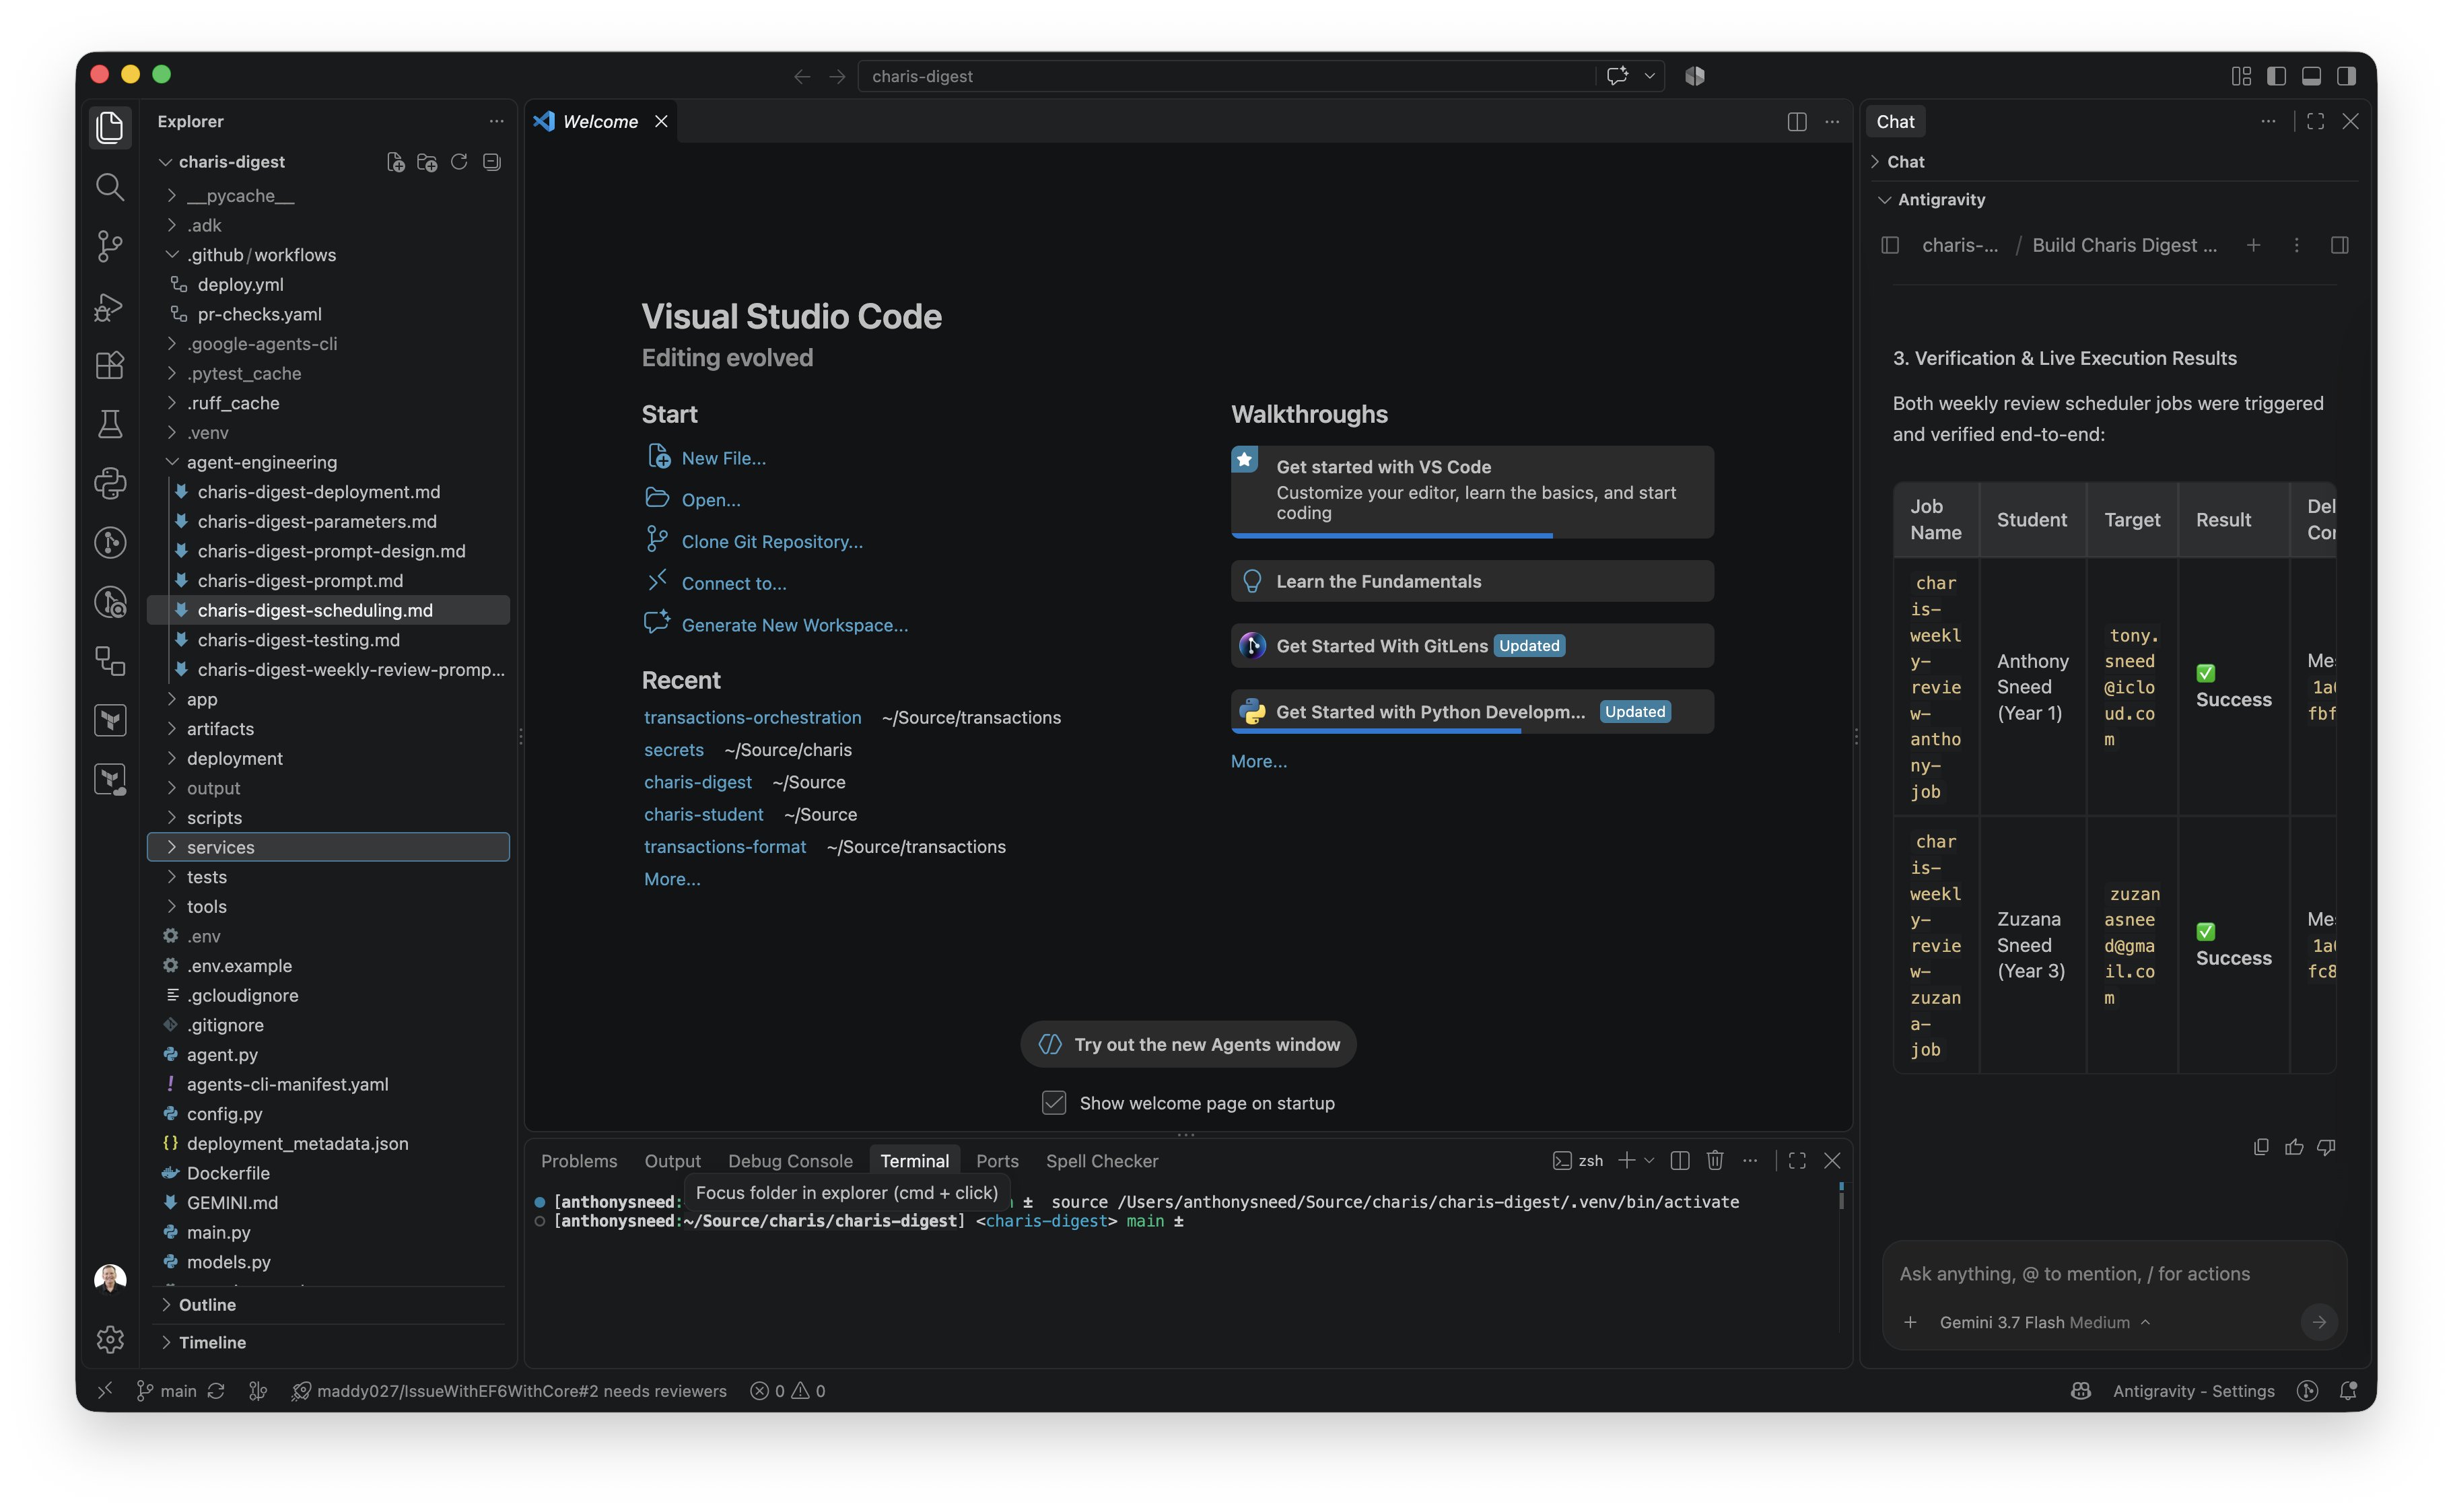Viewport: 2453px width, 1512px height.
Task: Kill the terminal with trash icon
Action: [1715, 1160]
